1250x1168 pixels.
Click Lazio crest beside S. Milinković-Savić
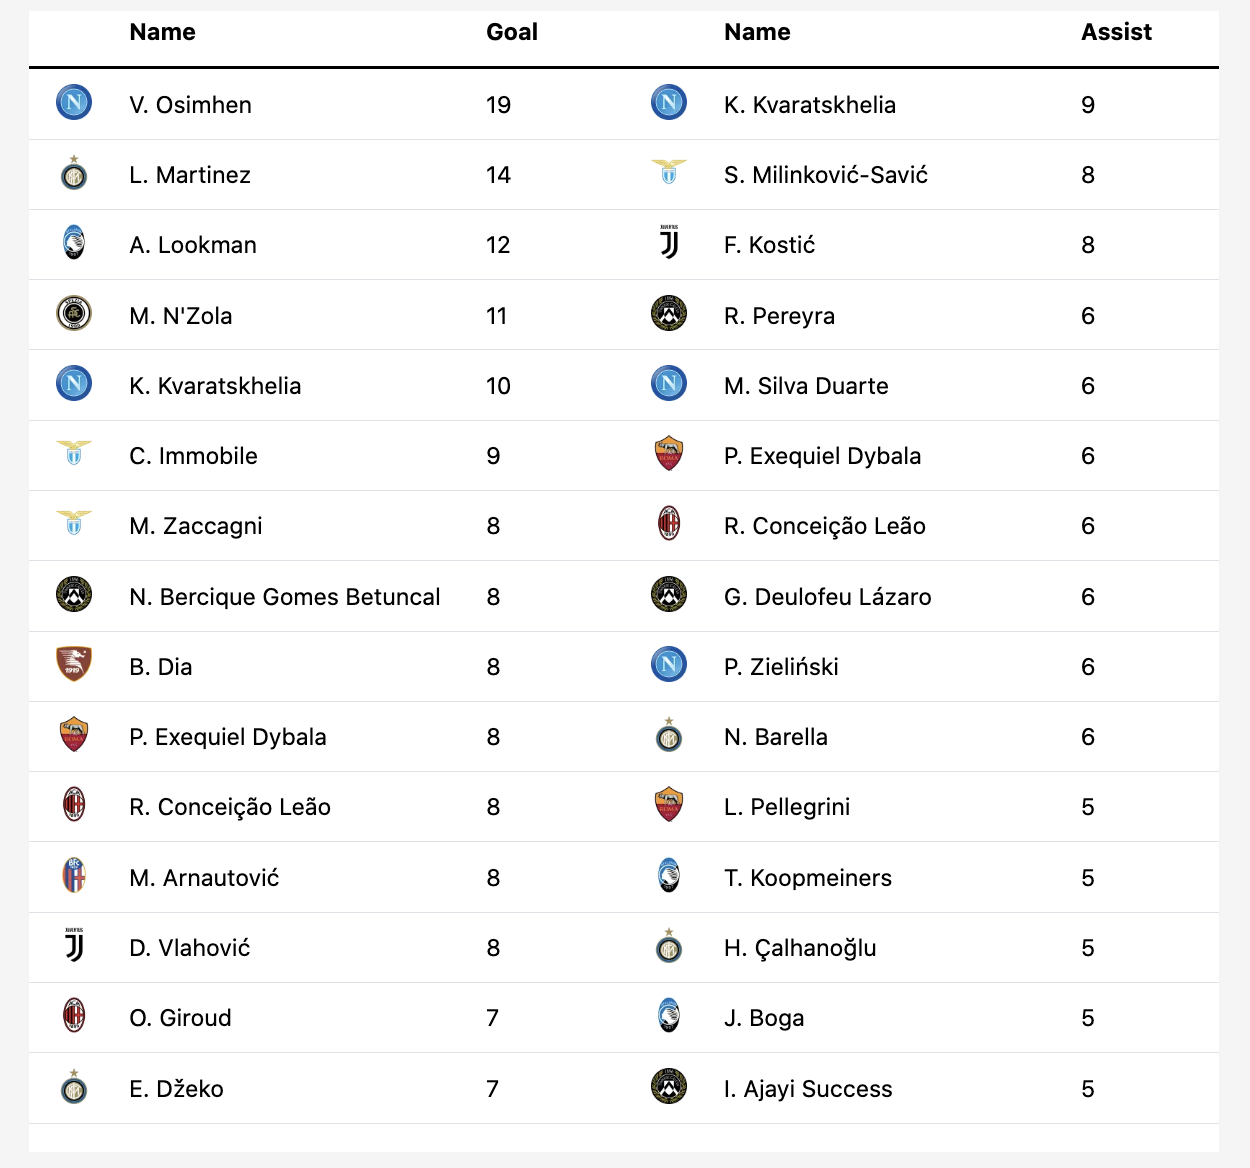(669, 172)
